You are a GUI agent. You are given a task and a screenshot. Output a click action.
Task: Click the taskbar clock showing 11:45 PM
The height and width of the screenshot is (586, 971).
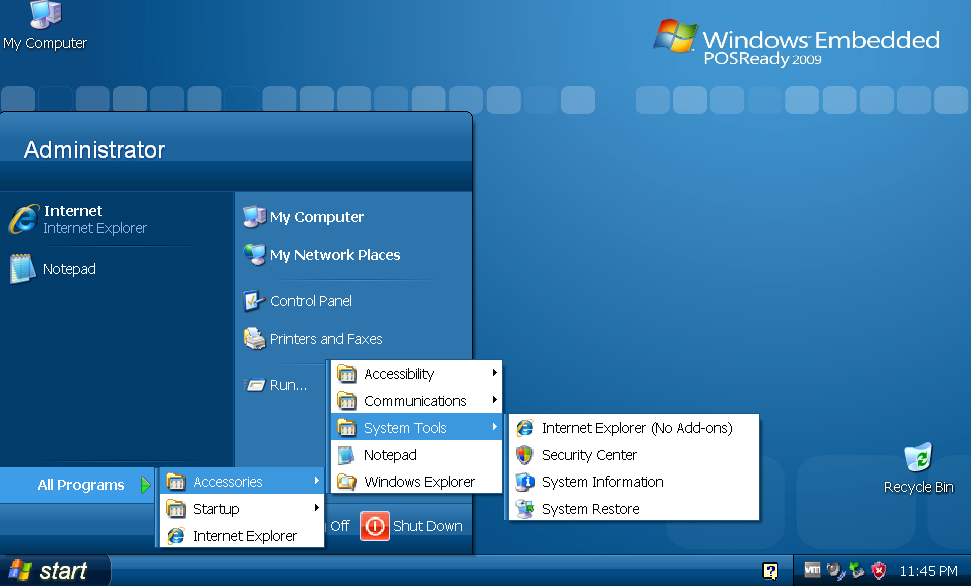(x=928, y=571)
